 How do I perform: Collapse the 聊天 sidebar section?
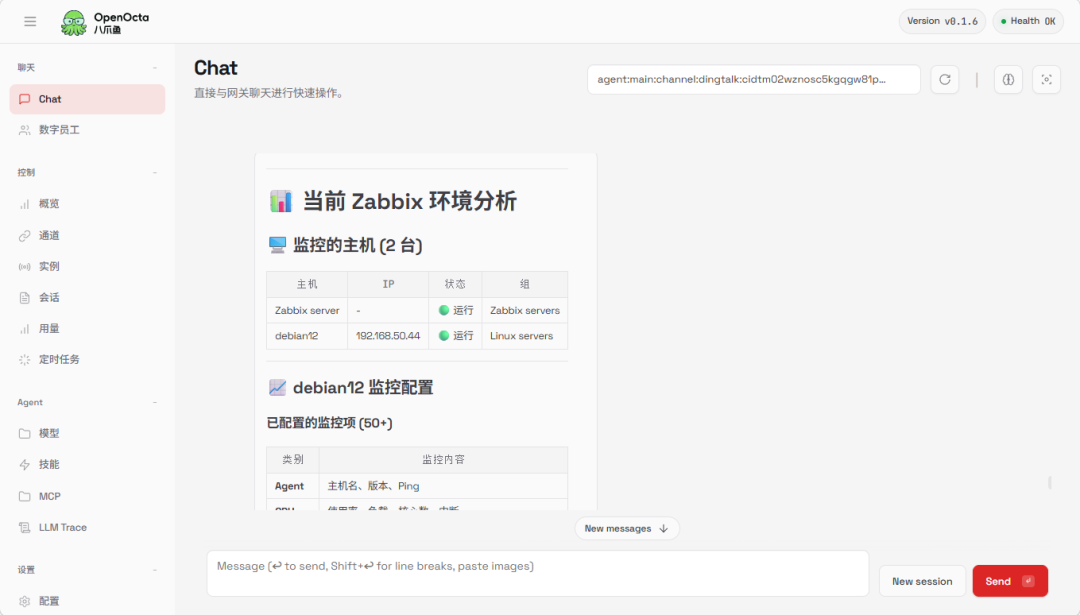point(155,67)
